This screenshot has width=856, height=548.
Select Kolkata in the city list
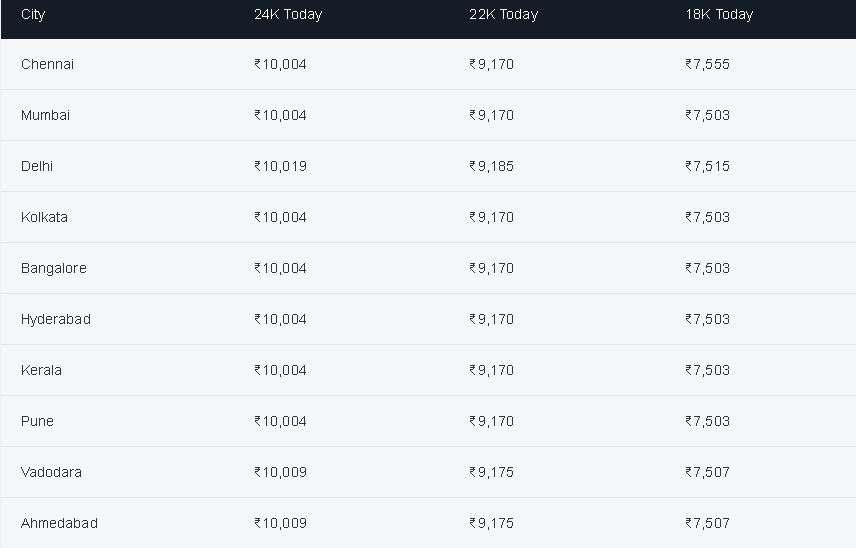coord(44,217)
